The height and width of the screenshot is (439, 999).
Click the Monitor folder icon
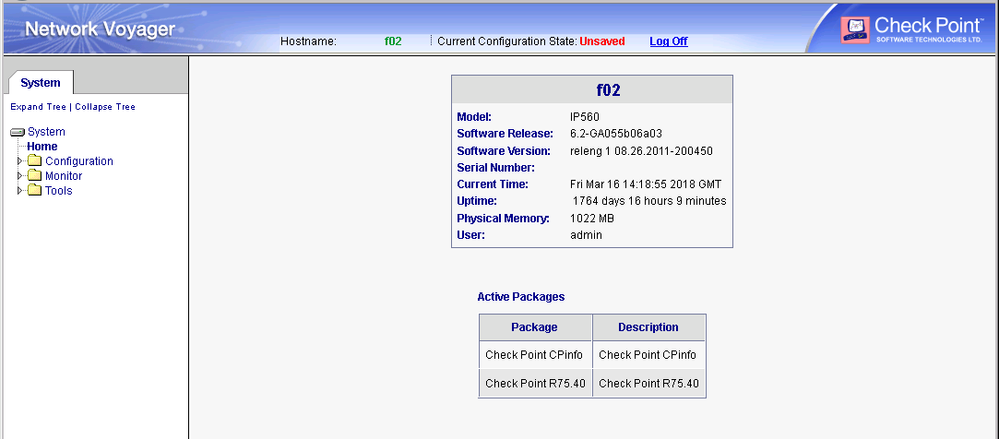(x=34, y=176)
